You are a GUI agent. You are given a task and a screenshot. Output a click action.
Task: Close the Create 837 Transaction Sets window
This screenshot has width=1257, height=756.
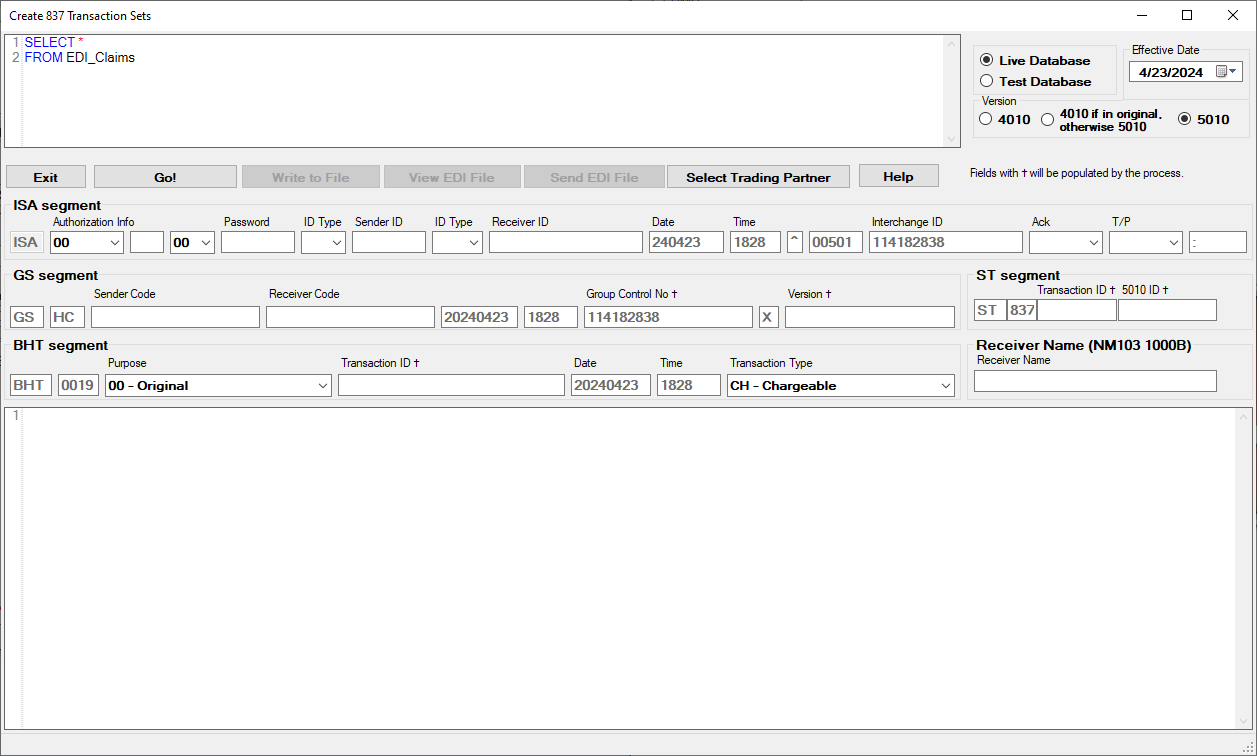click(1233, 15)
